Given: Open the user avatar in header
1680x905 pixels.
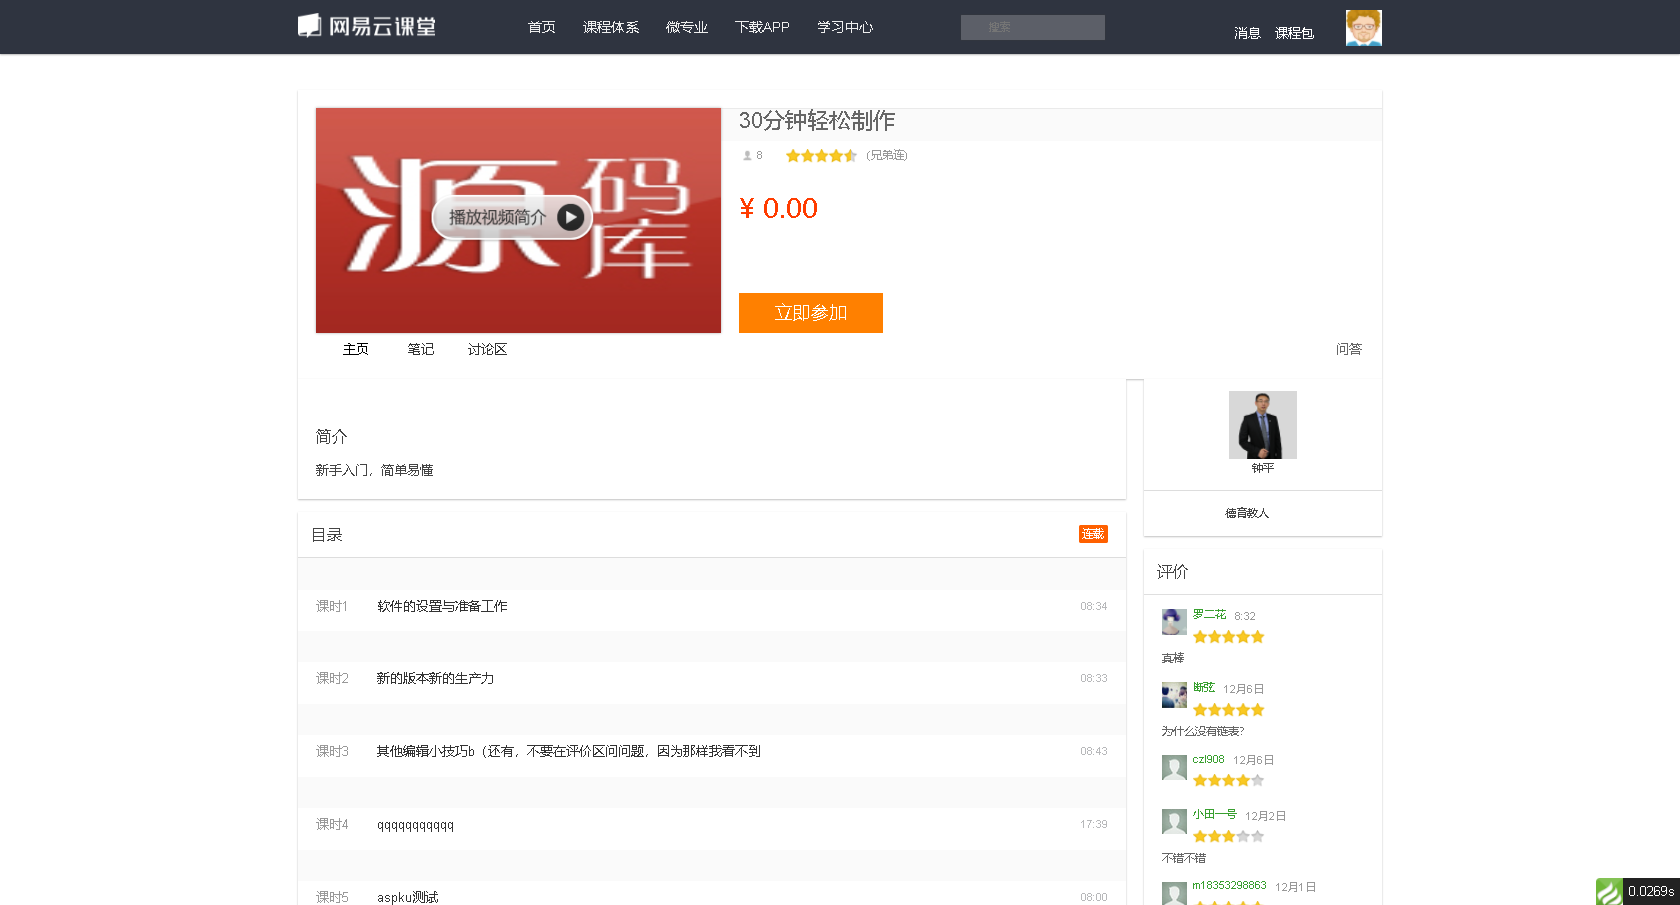Looking at the screenshot, I should (1363, 28).
